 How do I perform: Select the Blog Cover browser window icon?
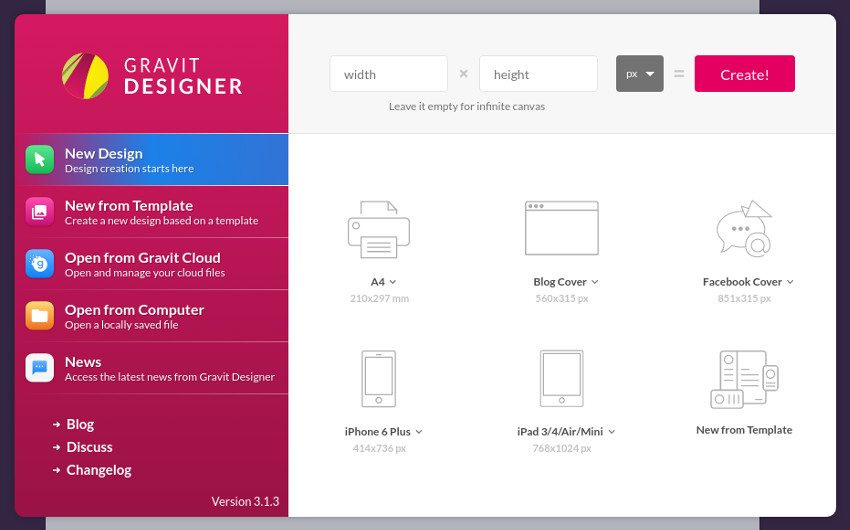562,228
